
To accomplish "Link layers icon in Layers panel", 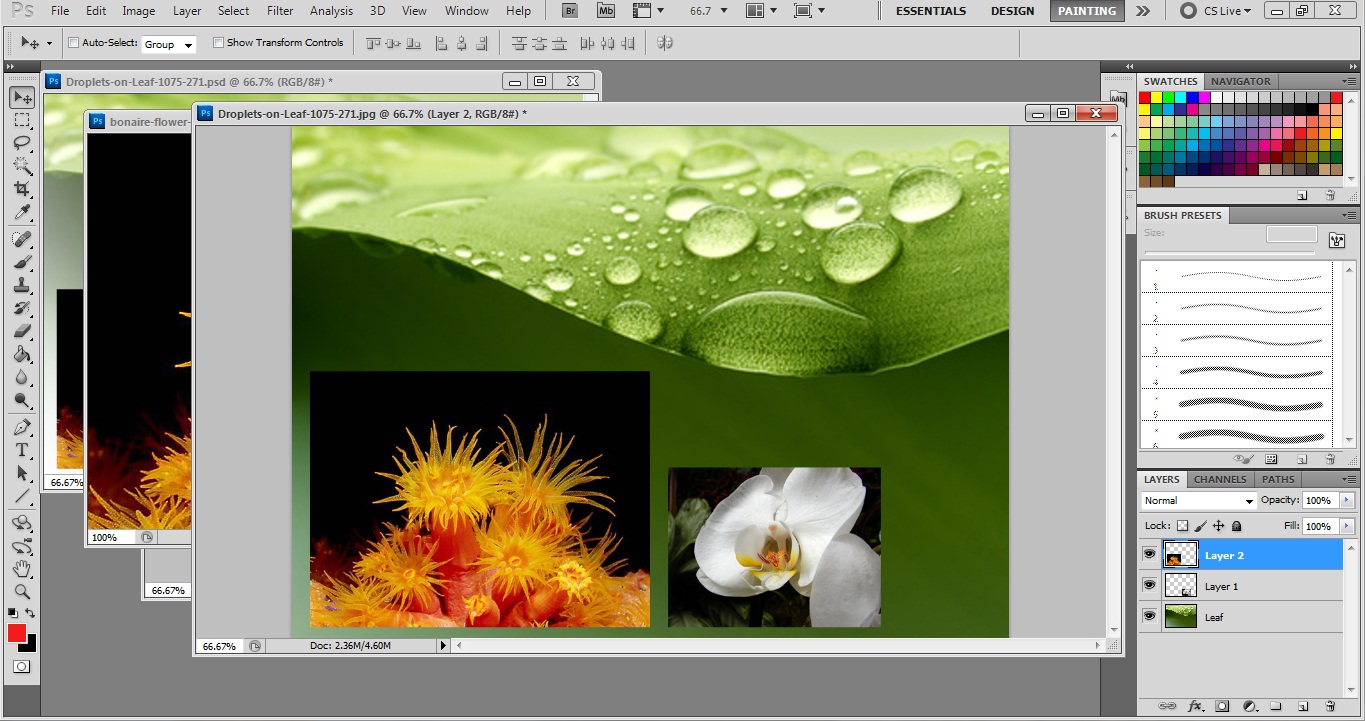I will (x=1167, y=706).
